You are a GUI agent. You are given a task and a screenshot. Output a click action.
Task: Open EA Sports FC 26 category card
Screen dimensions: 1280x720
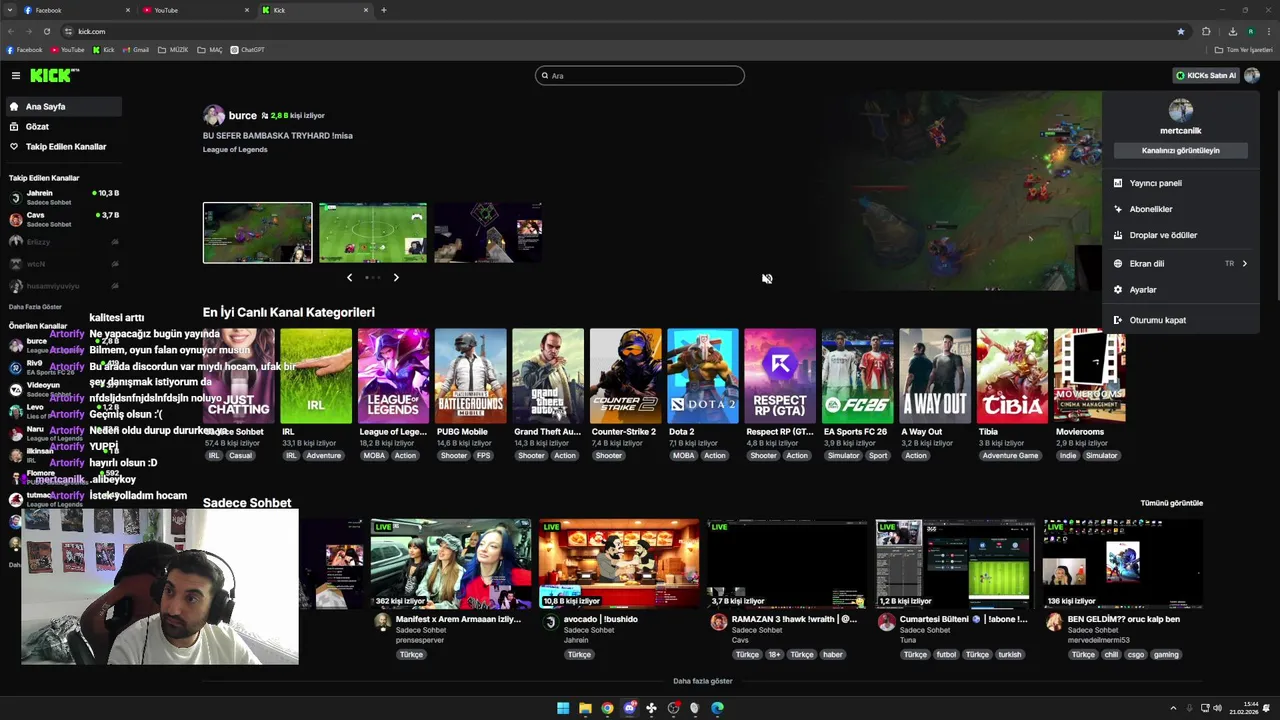pyautogui.click(x=857, y=376)
